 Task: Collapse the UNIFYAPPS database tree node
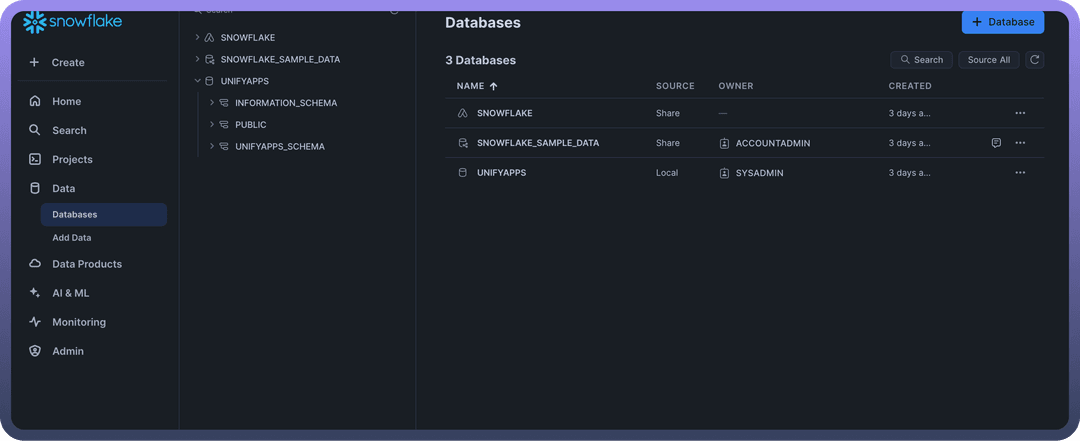click(198, 81)
